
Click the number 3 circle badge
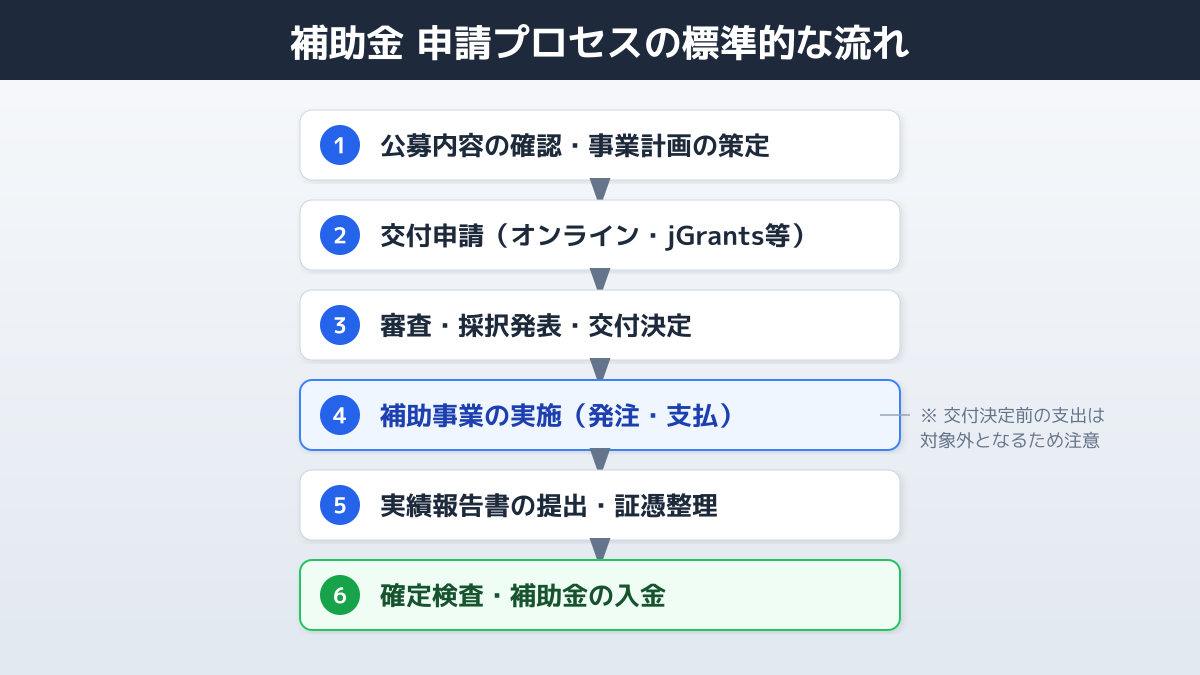(x=339, y=325)
